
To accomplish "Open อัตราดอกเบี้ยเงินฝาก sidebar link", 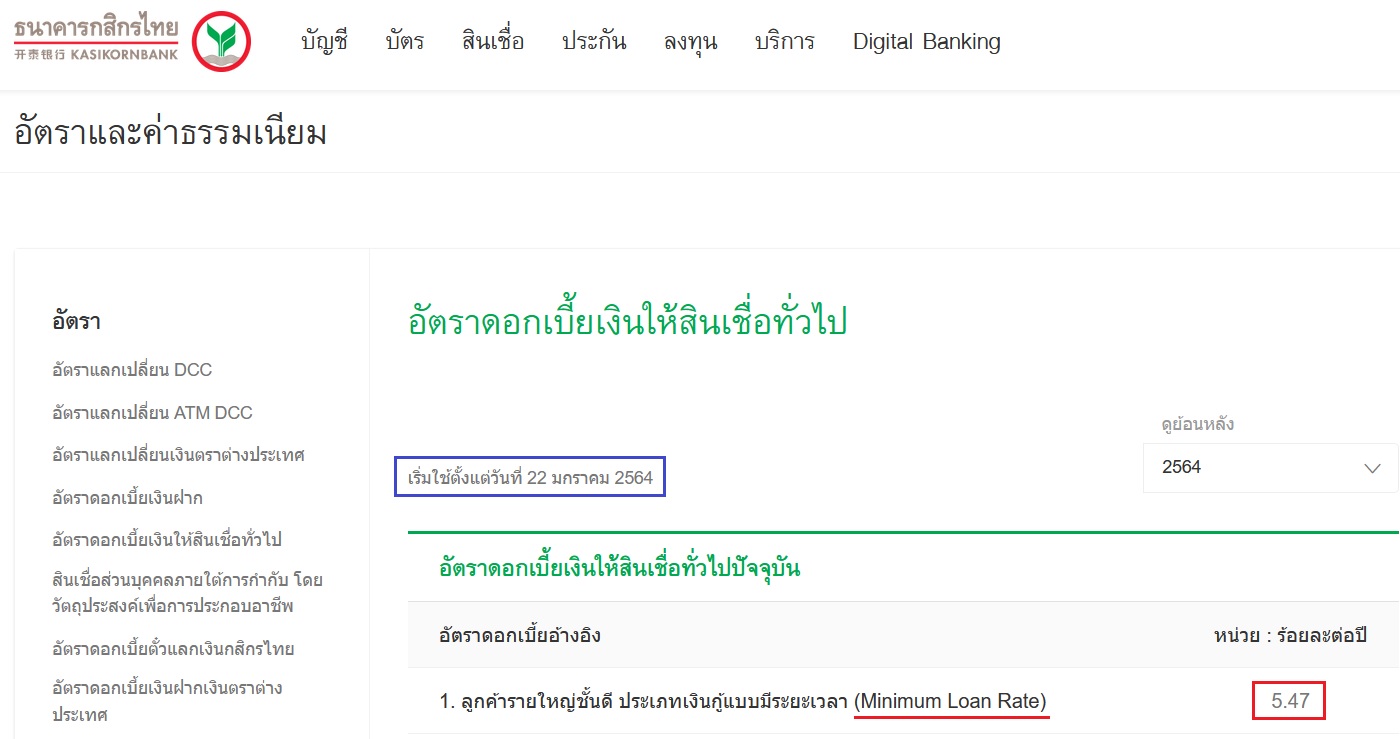I will [127, 498].
